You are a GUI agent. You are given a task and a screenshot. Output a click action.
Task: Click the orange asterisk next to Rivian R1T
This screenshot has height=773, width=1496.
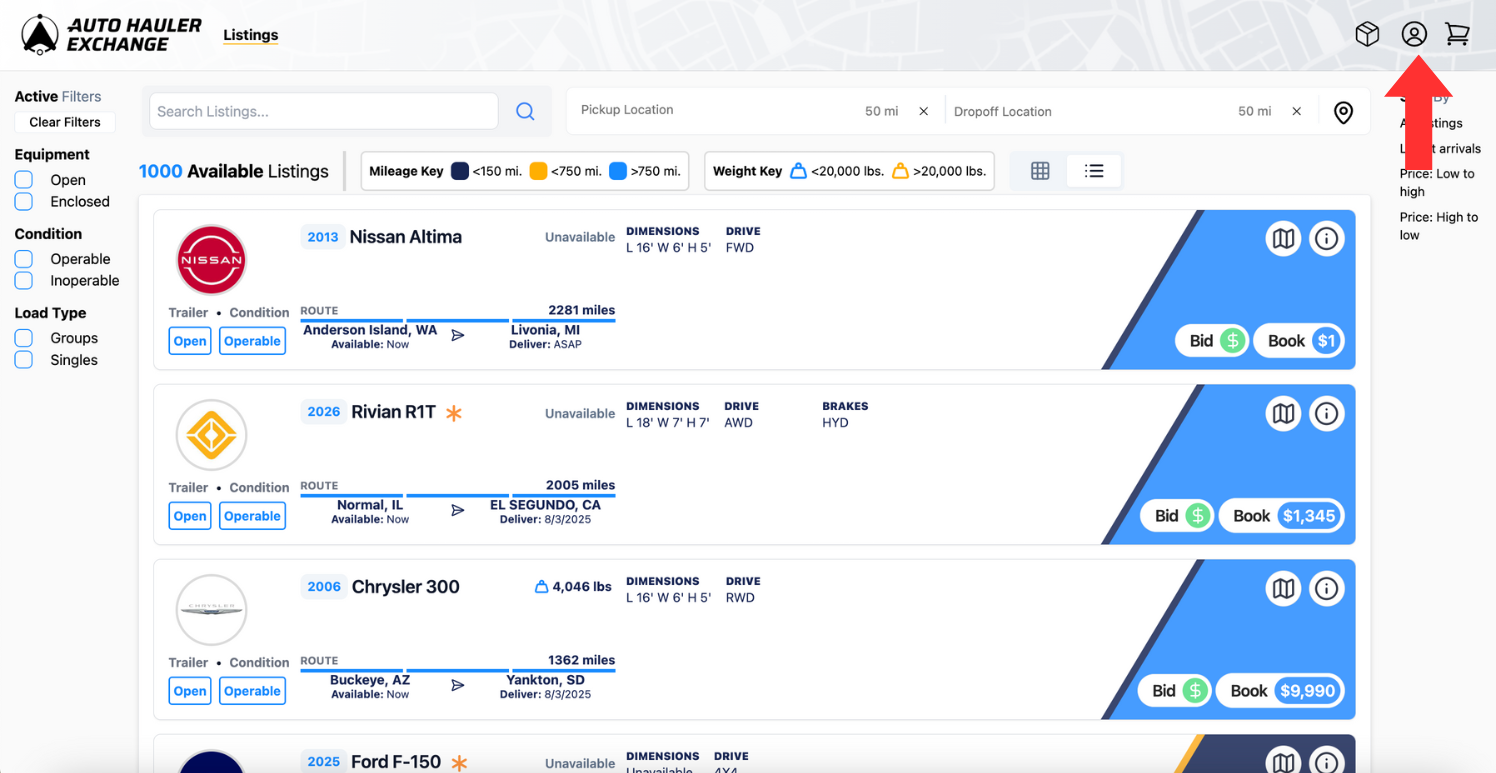click(454, 412)
